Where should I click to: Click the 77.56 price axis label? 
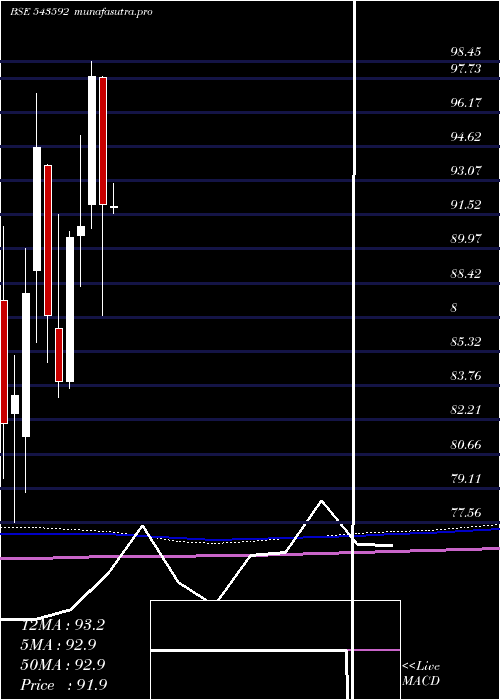466,512
